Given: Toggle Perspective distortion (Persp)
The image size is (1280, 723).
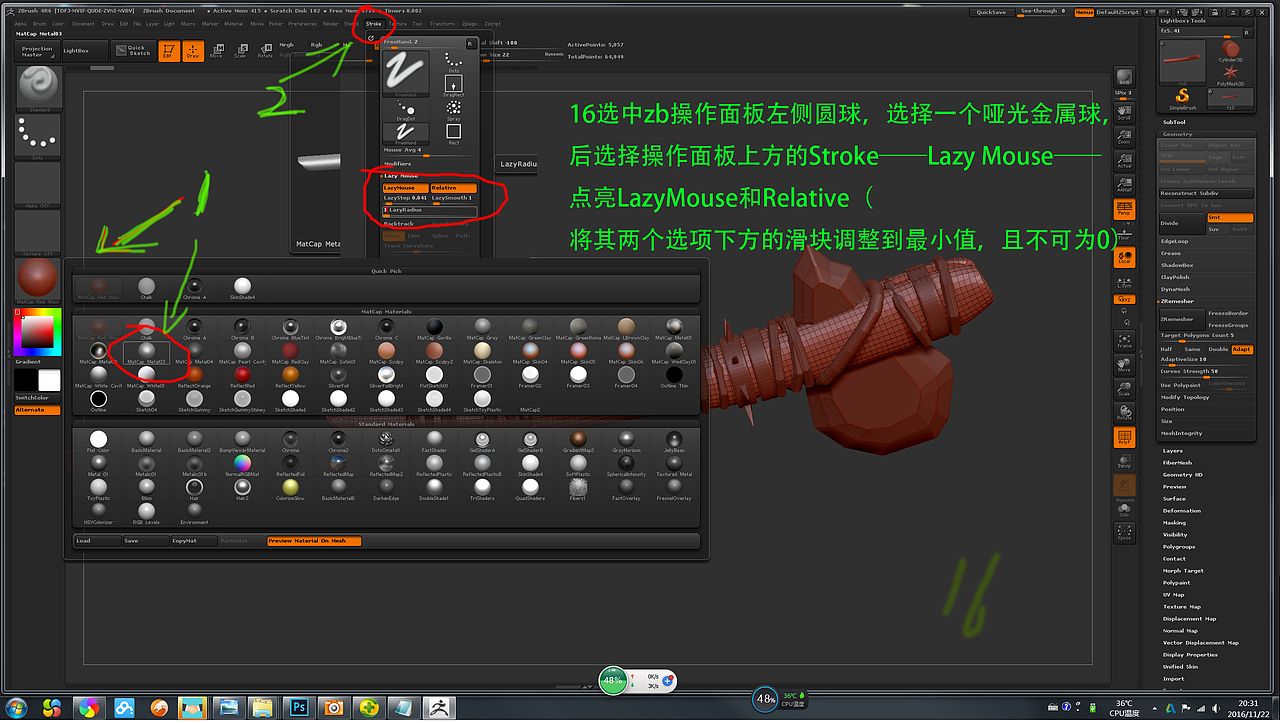Looking at the screenshot, I should click(x=1124, y=210).
